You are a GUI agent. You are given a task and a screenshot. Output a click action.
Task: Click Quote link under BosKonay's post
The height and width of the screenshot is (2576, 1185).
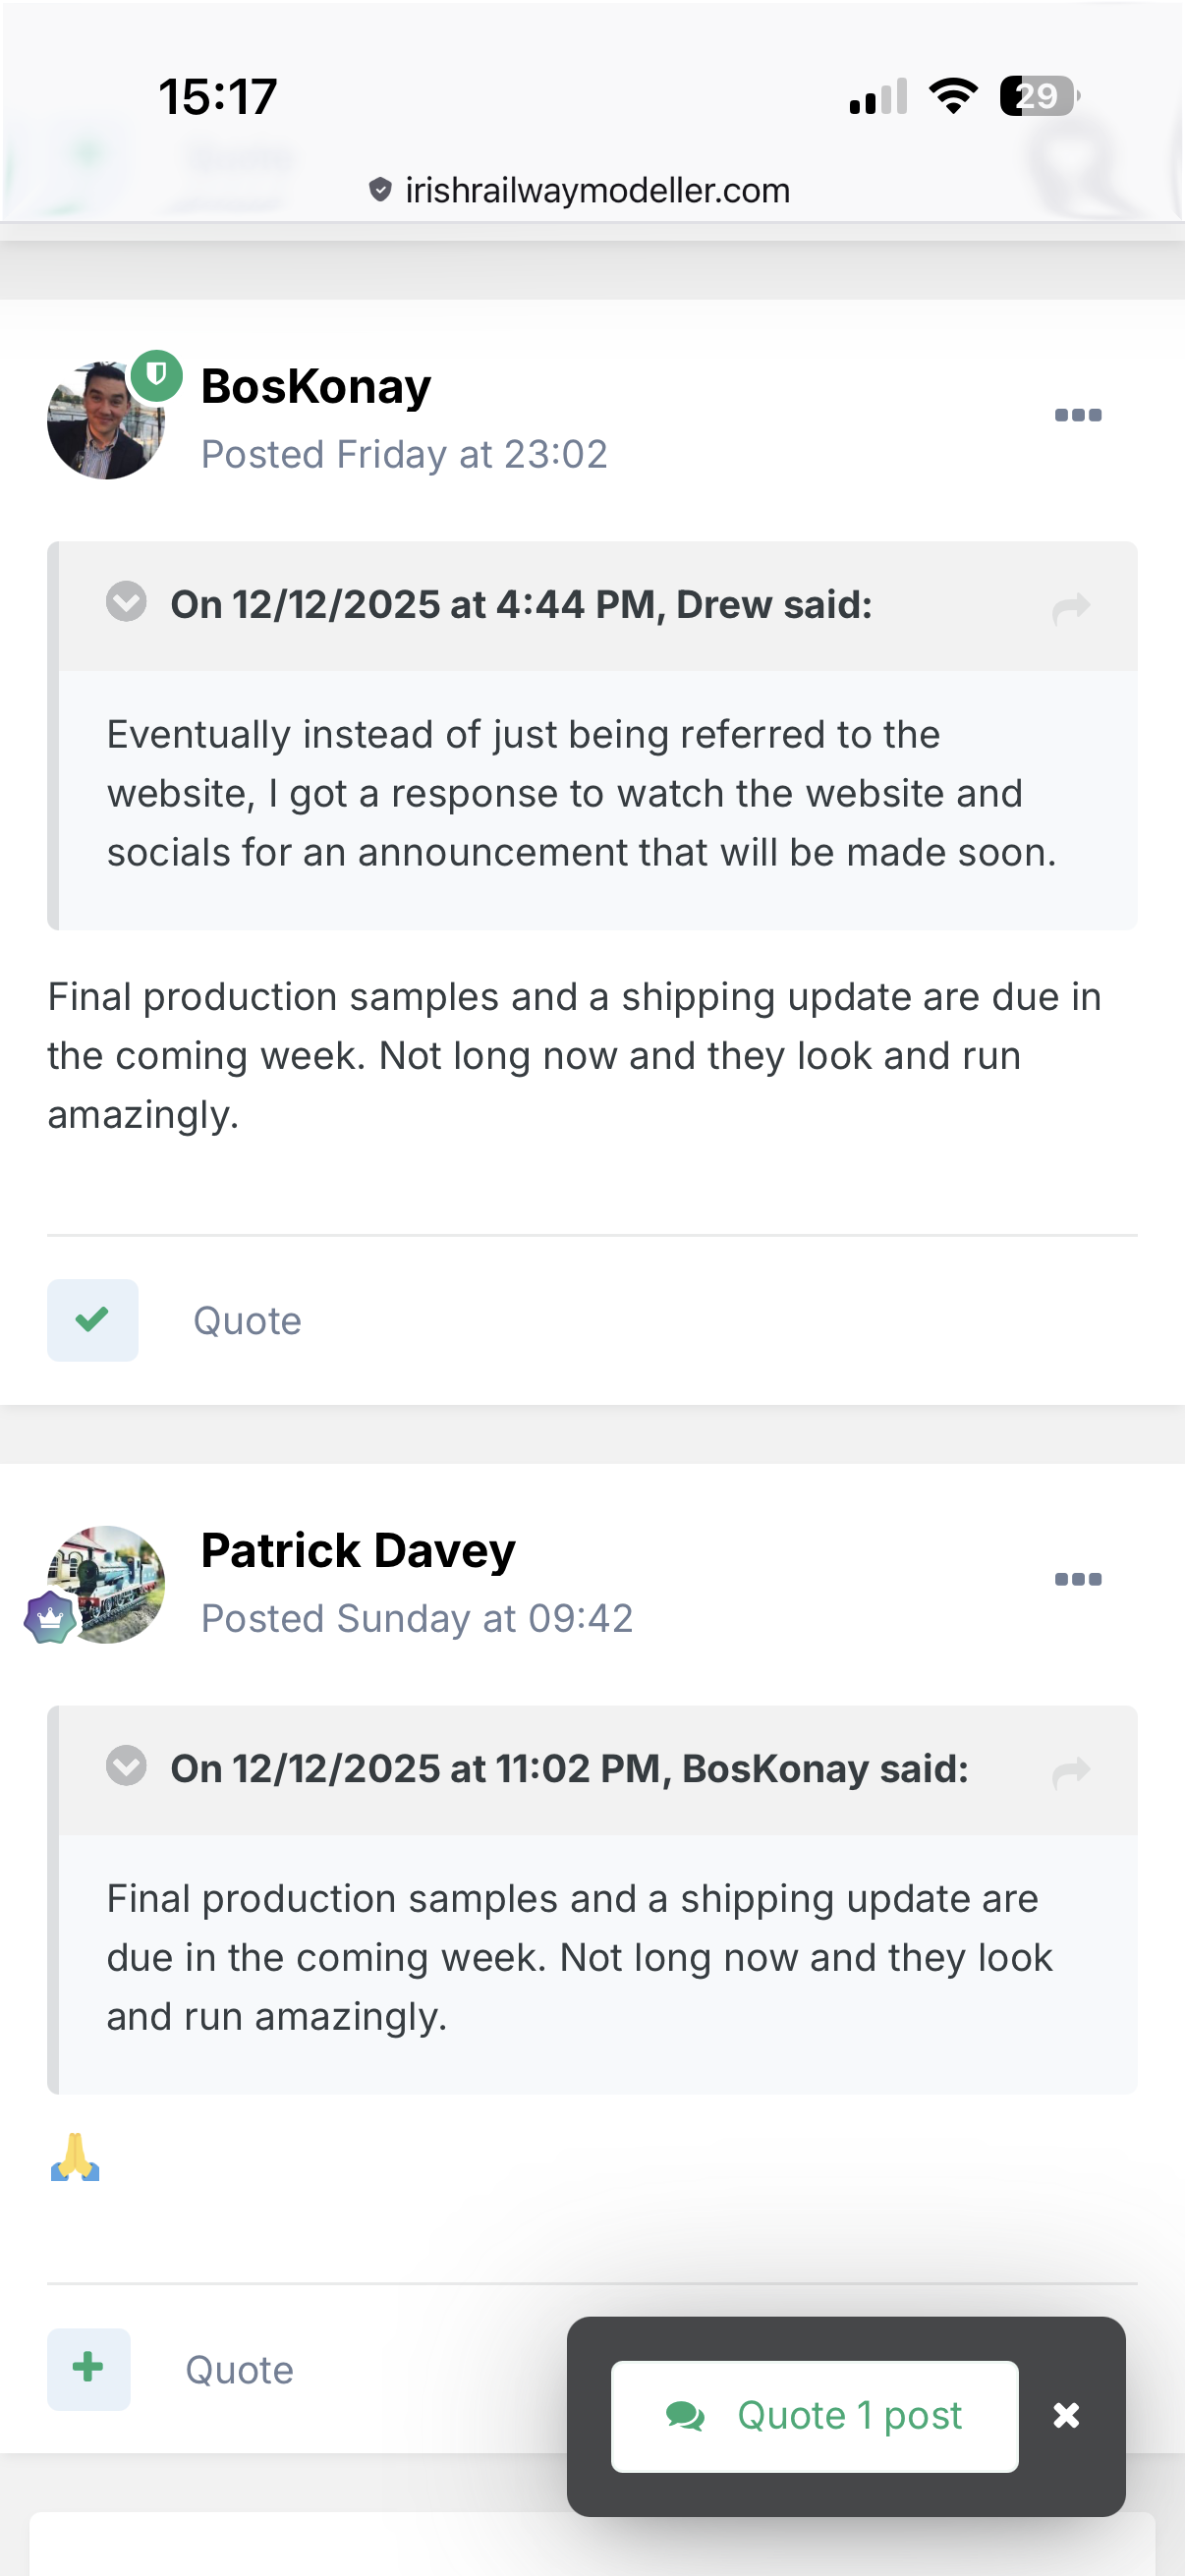pos(247,1321)
